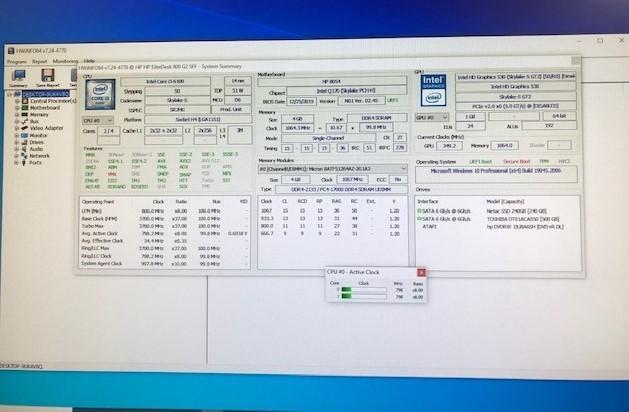629x412 pixels.
Task: Click the HWiNFO64 title bar icon
Action: coord(11,51)
